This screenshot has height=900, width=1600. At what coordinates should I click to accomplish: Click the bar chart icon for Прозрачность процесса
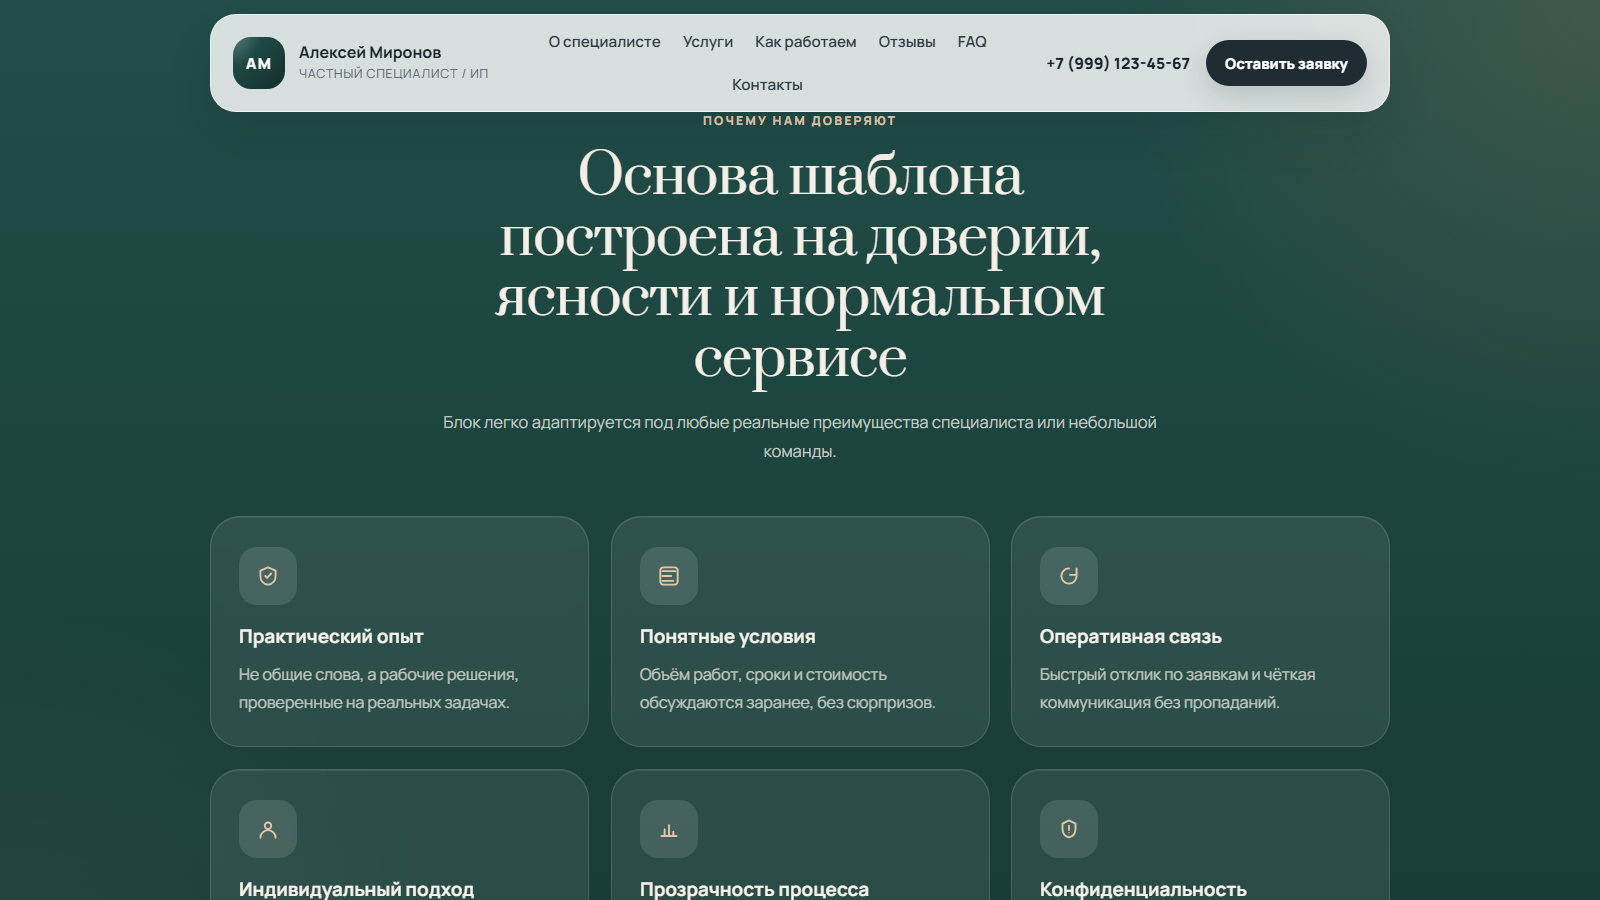coord(669,829)
